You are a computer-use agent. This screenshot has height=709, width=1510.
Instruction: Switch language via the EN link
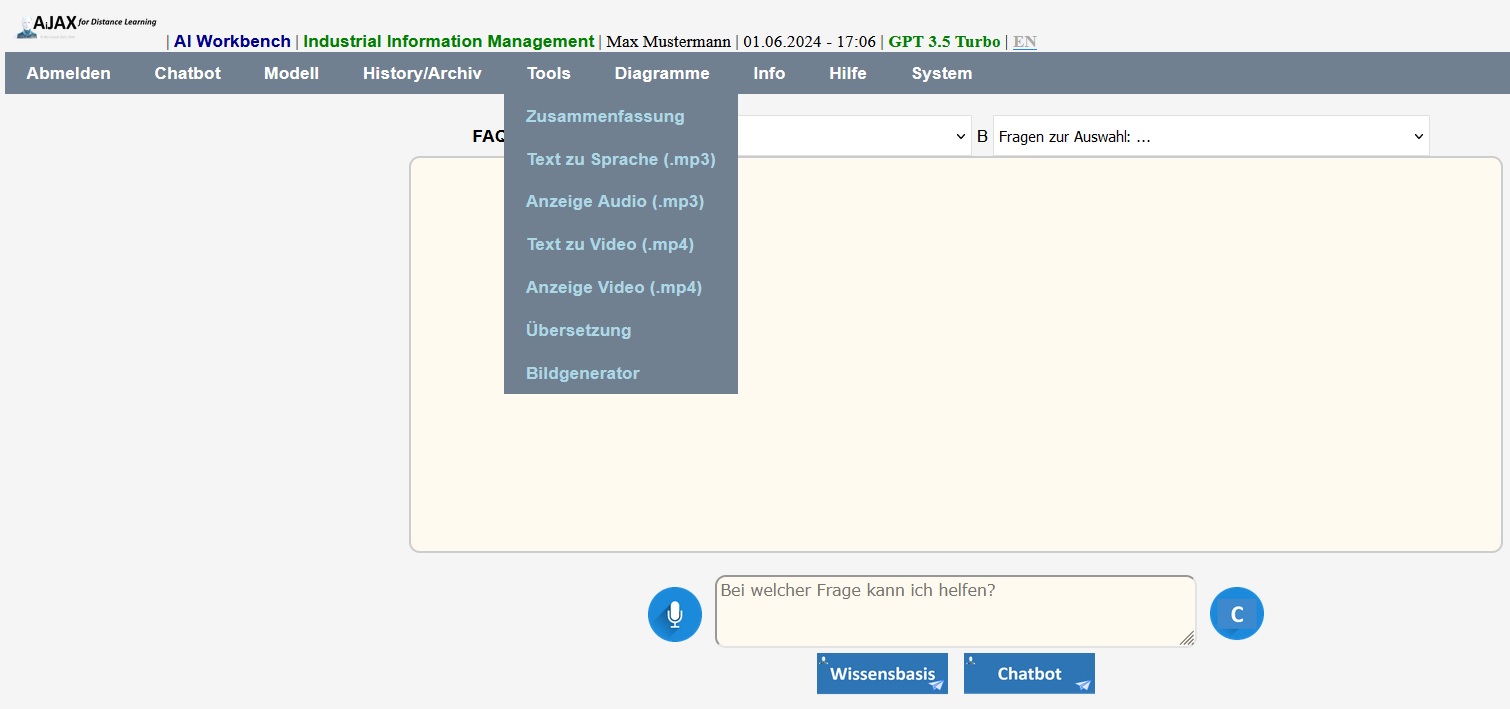[1024, 42]
